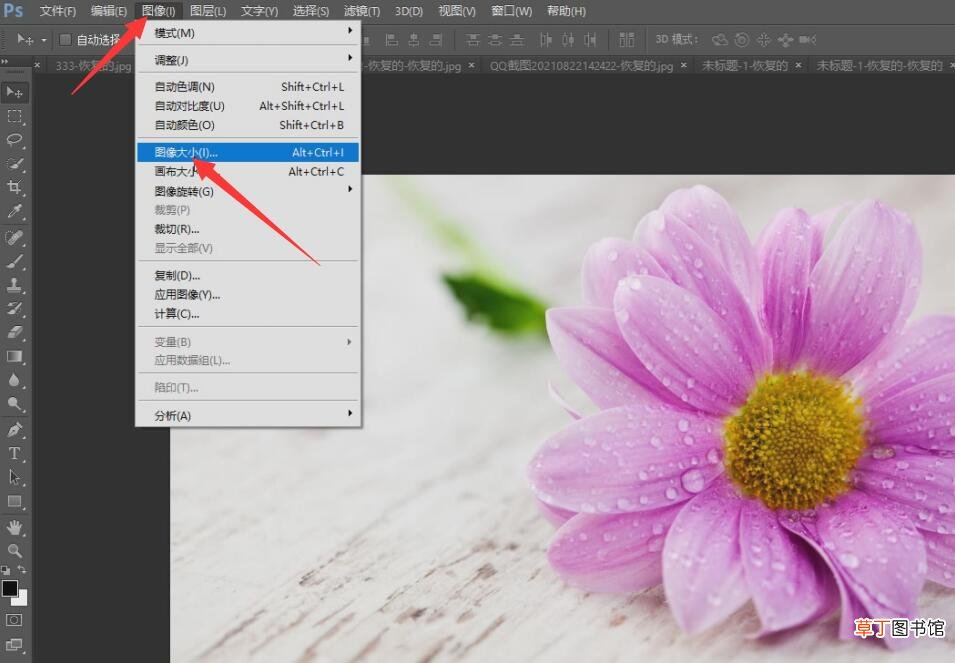The image size is (955, 663).
Task: Pick the Eyedropper tool
Action: coord(15,211)
